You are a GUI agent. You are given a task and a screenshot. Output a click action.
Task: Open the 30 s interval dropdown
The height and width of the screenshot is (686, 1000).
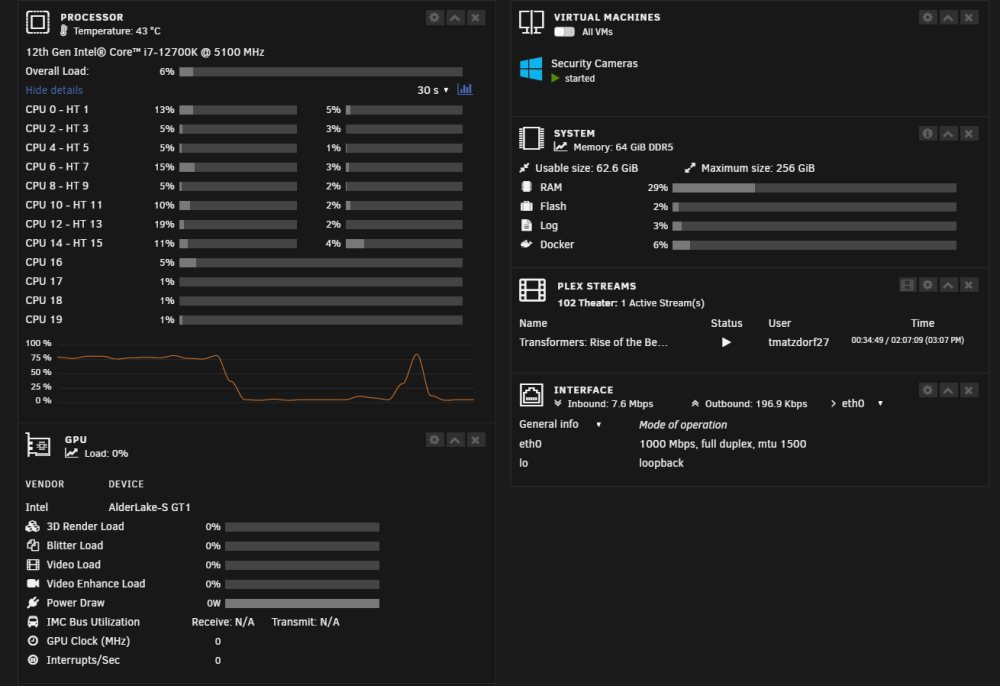(433, 91)
